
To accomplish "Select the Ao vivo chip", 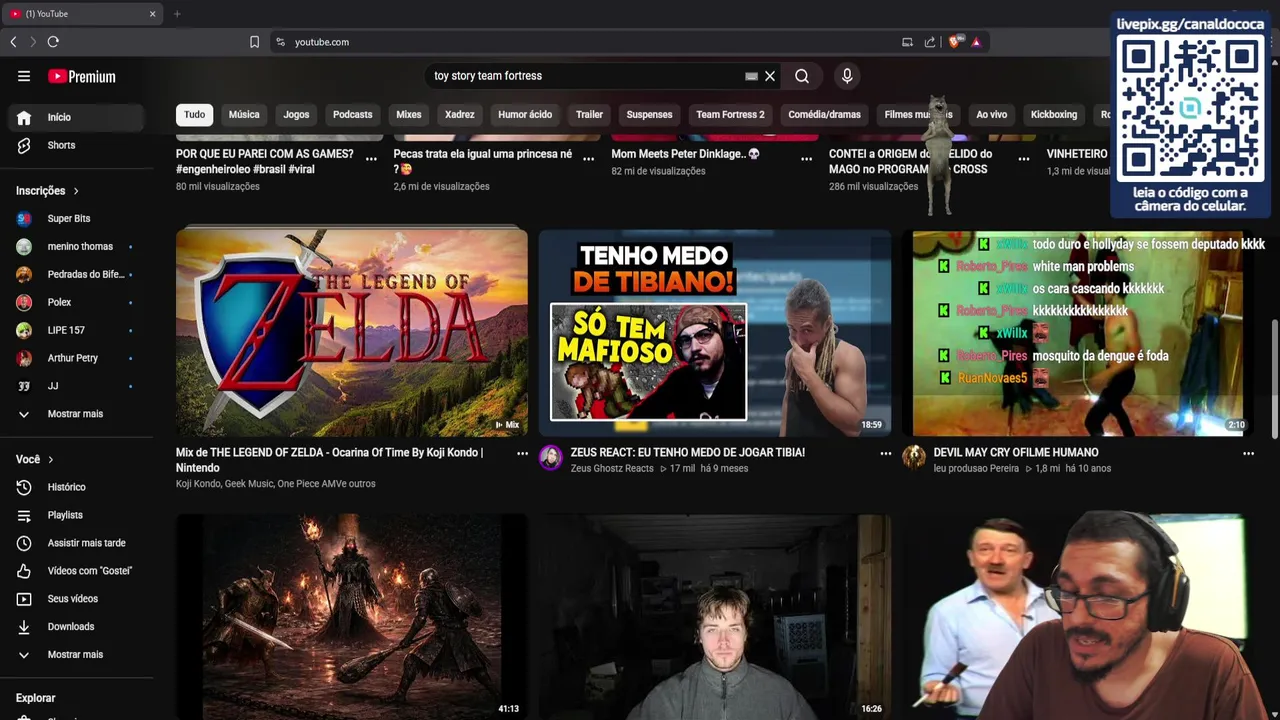I will tap(991, 114).
